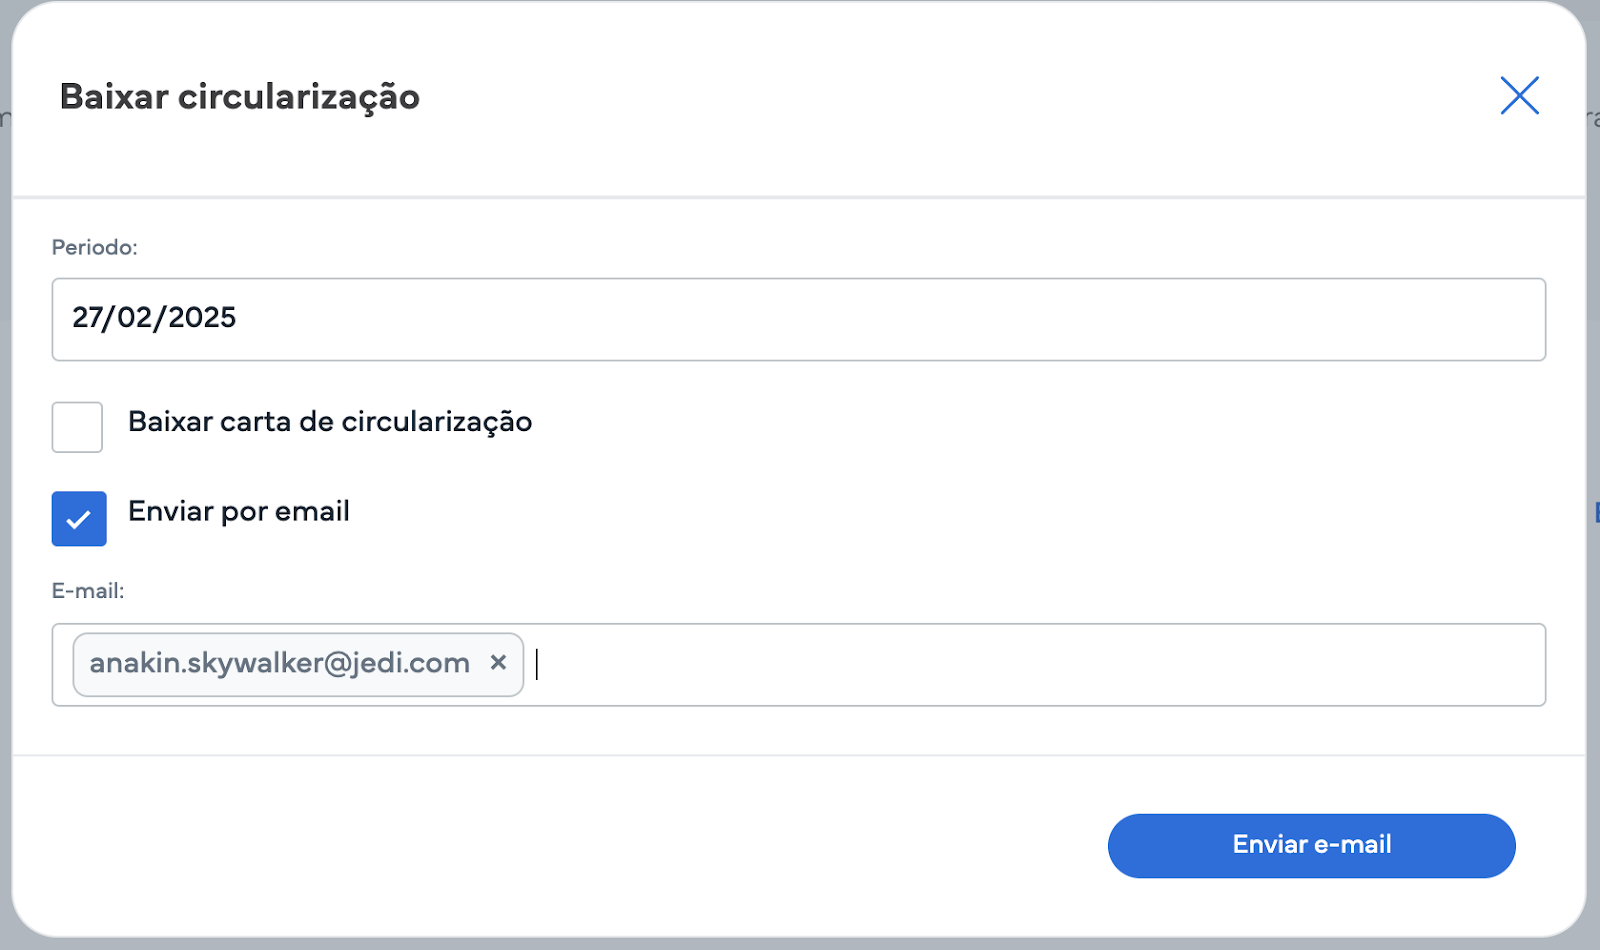Enable Baixar carta de circularização checkbox
The width and height of the screenshot is (1600, 950).
pyautogui.click(x=77, y=427)
